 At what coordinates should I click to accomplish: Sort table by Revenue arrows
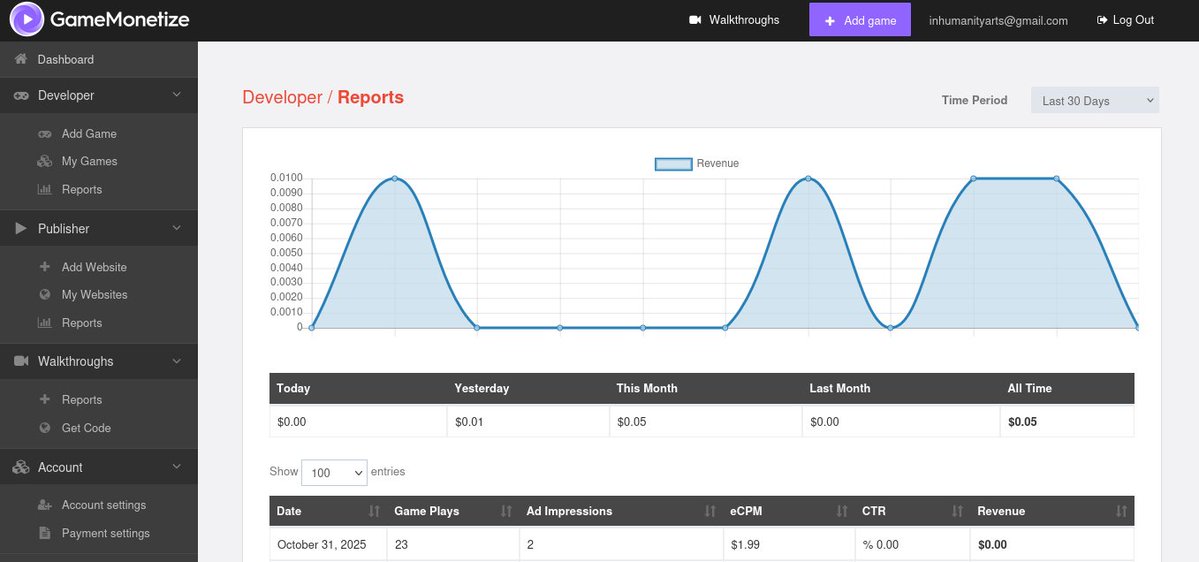coord(1122,511)
